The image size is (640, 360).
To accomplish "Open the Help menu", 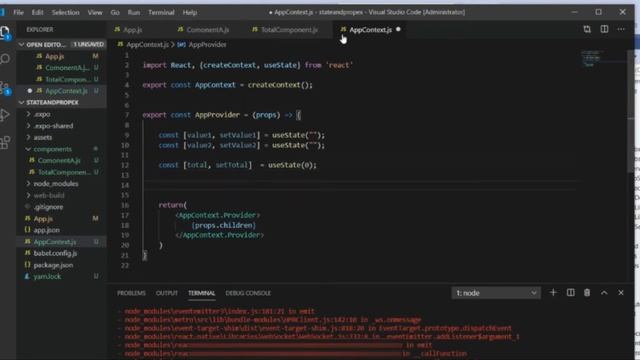I will 190,12.
